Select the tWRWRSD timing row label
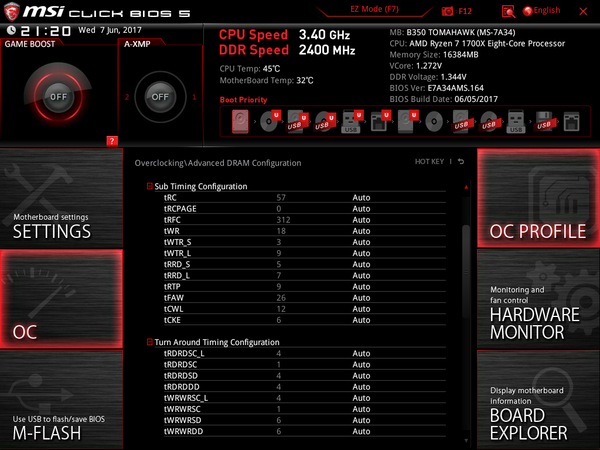This screenshot has width=600, height=450. pyautogui.click(x=183, y=420)
